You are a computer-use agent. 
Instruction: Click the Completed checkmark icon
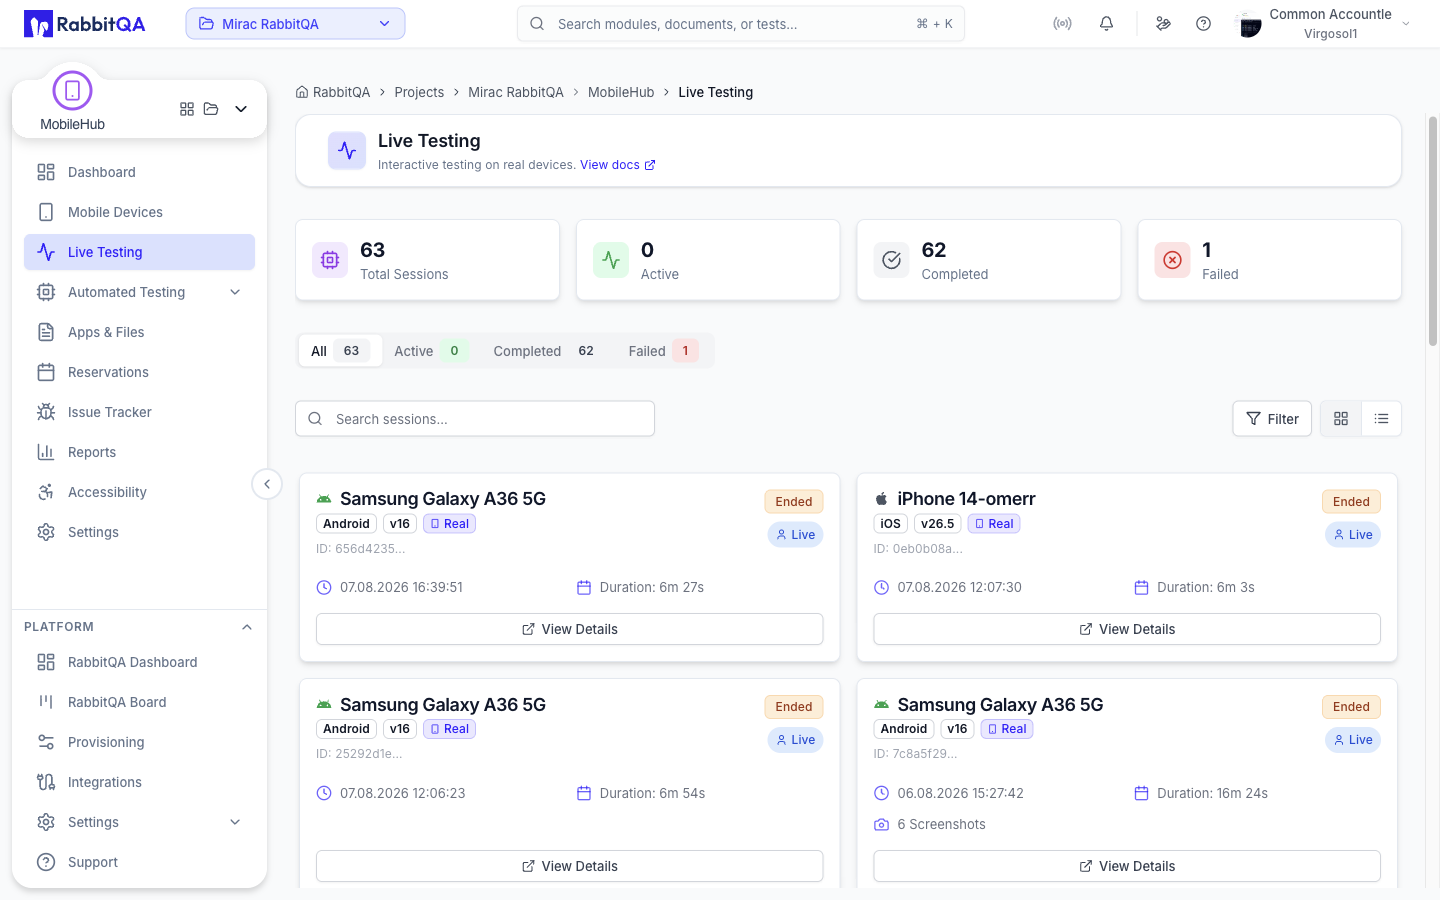coord(892,260)
